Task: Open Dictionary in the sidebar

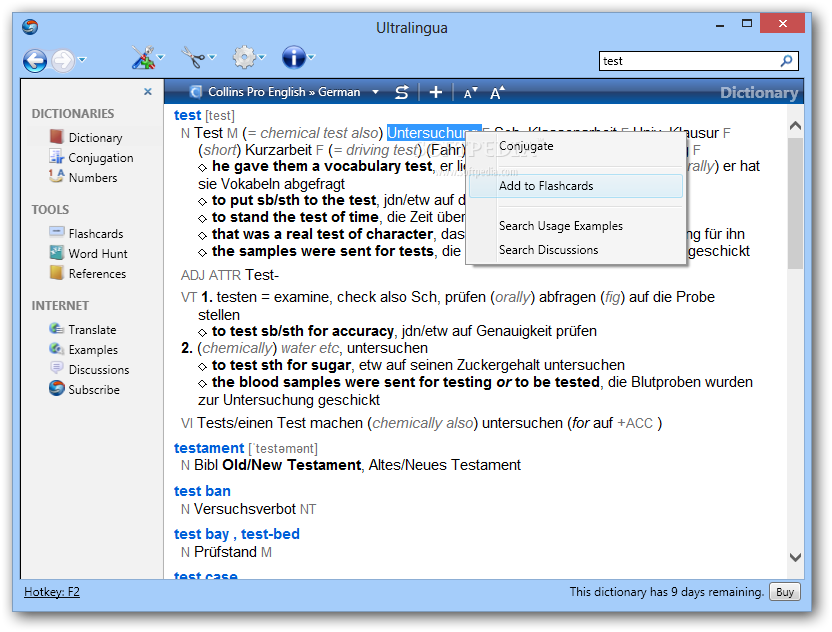Action: (x=86, y=137)
